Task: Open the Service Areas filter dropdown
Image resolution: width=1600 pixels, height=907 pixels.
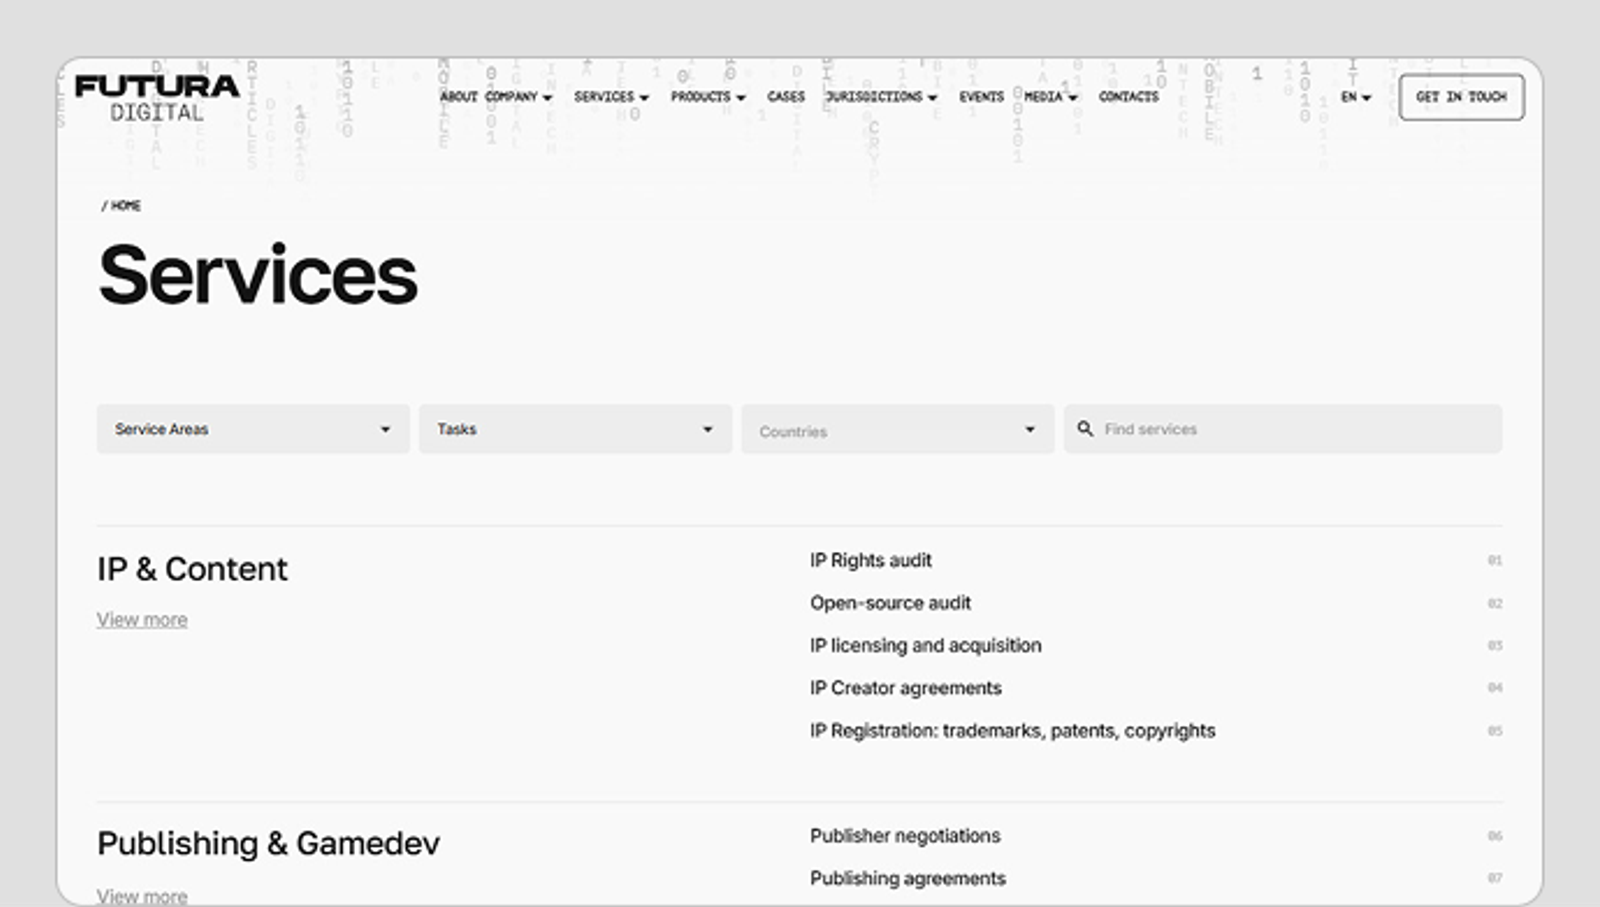Action: click(x=253, y=429)
